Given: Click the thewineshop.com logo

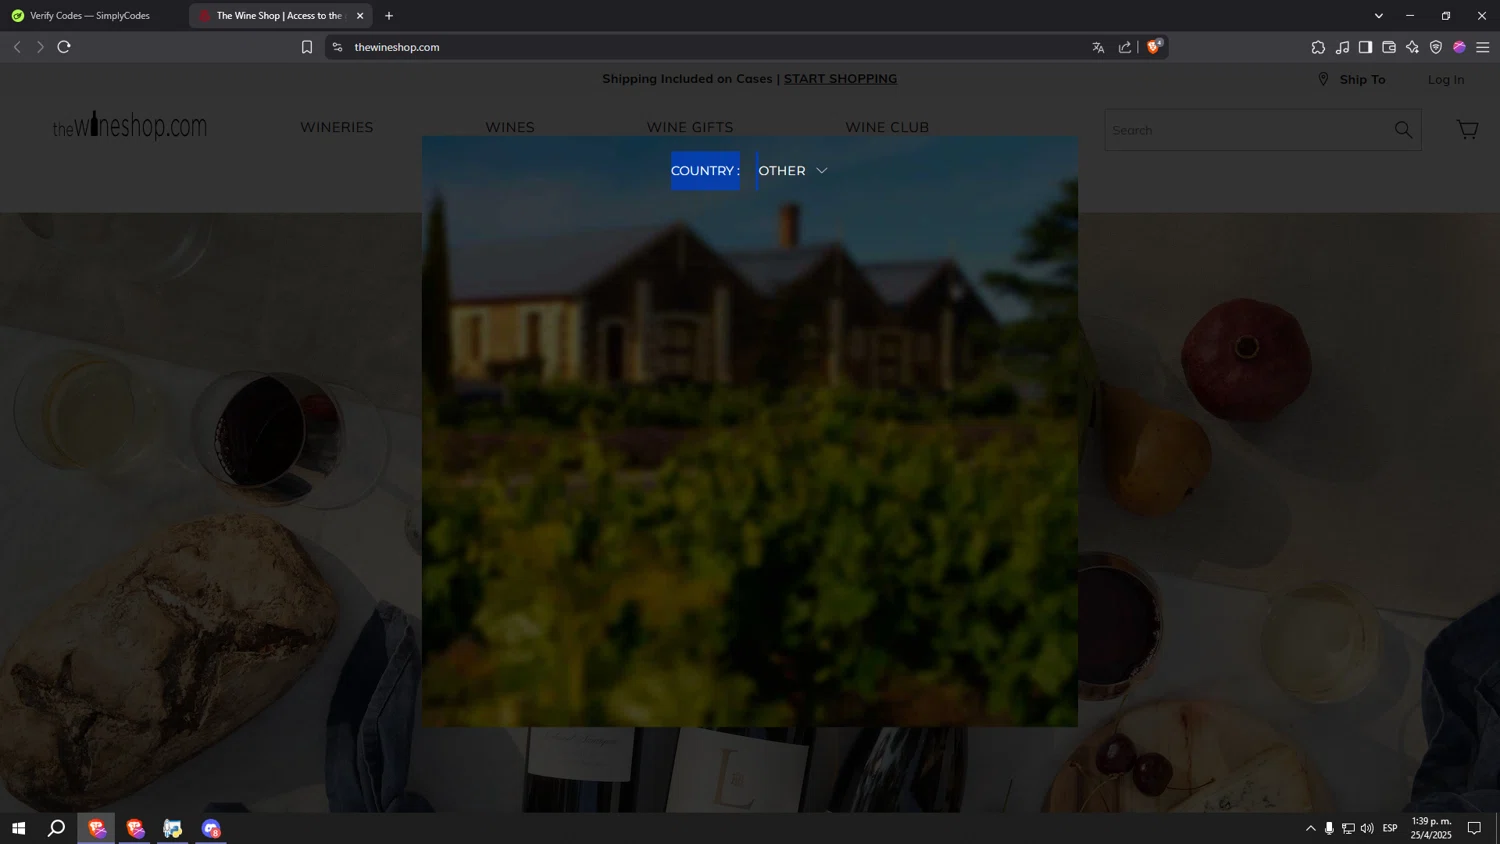Looking at the screenshot, I should point(130,126).
